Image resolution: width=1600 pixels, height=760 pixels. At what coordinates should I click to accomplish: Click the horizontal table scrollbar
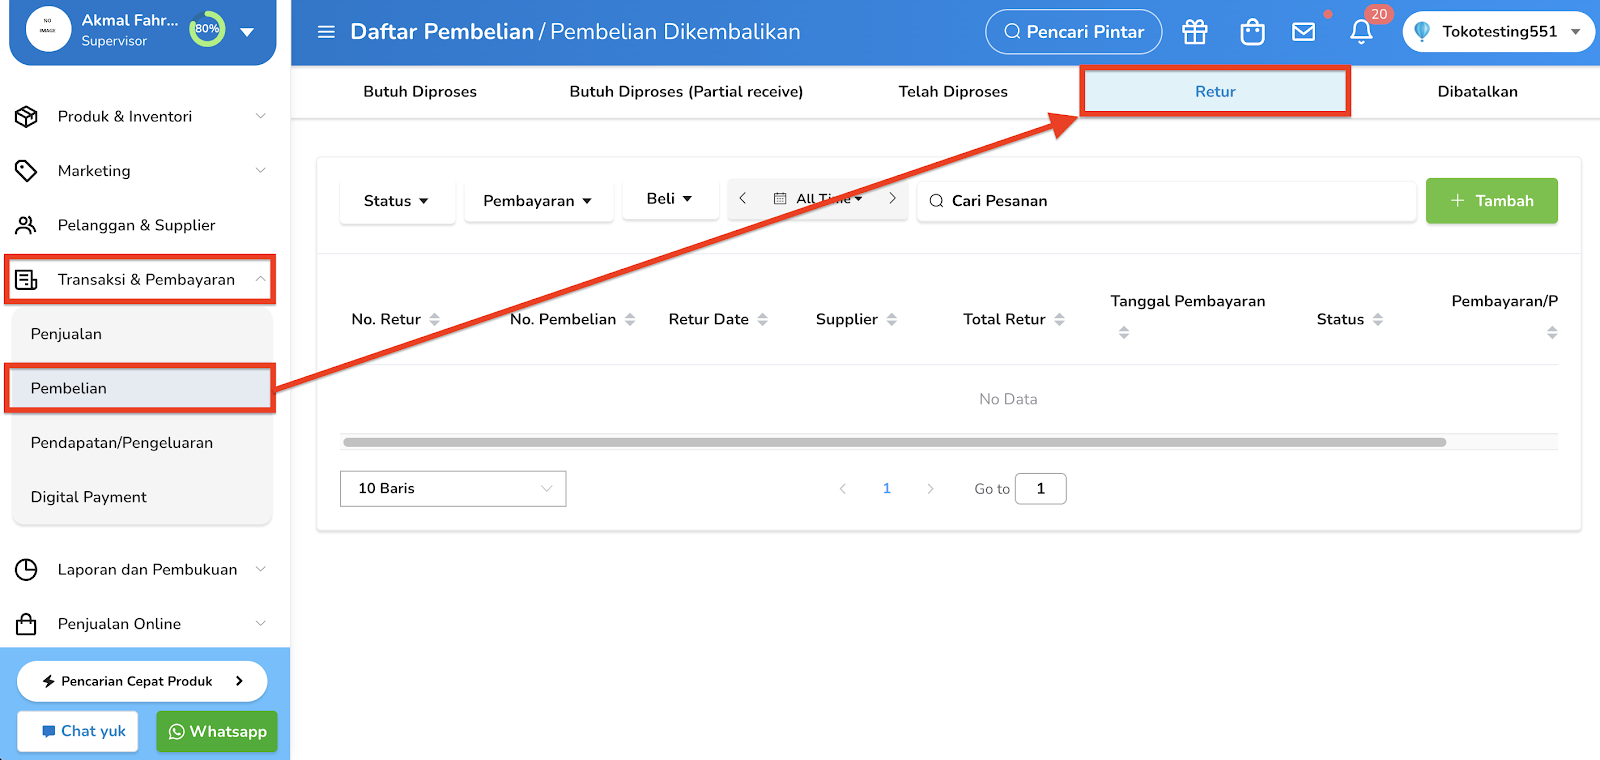(894, 442)
